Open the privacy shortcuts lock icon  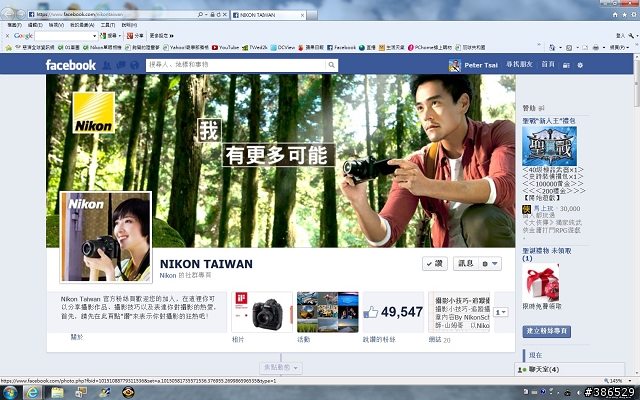(566, 65)
